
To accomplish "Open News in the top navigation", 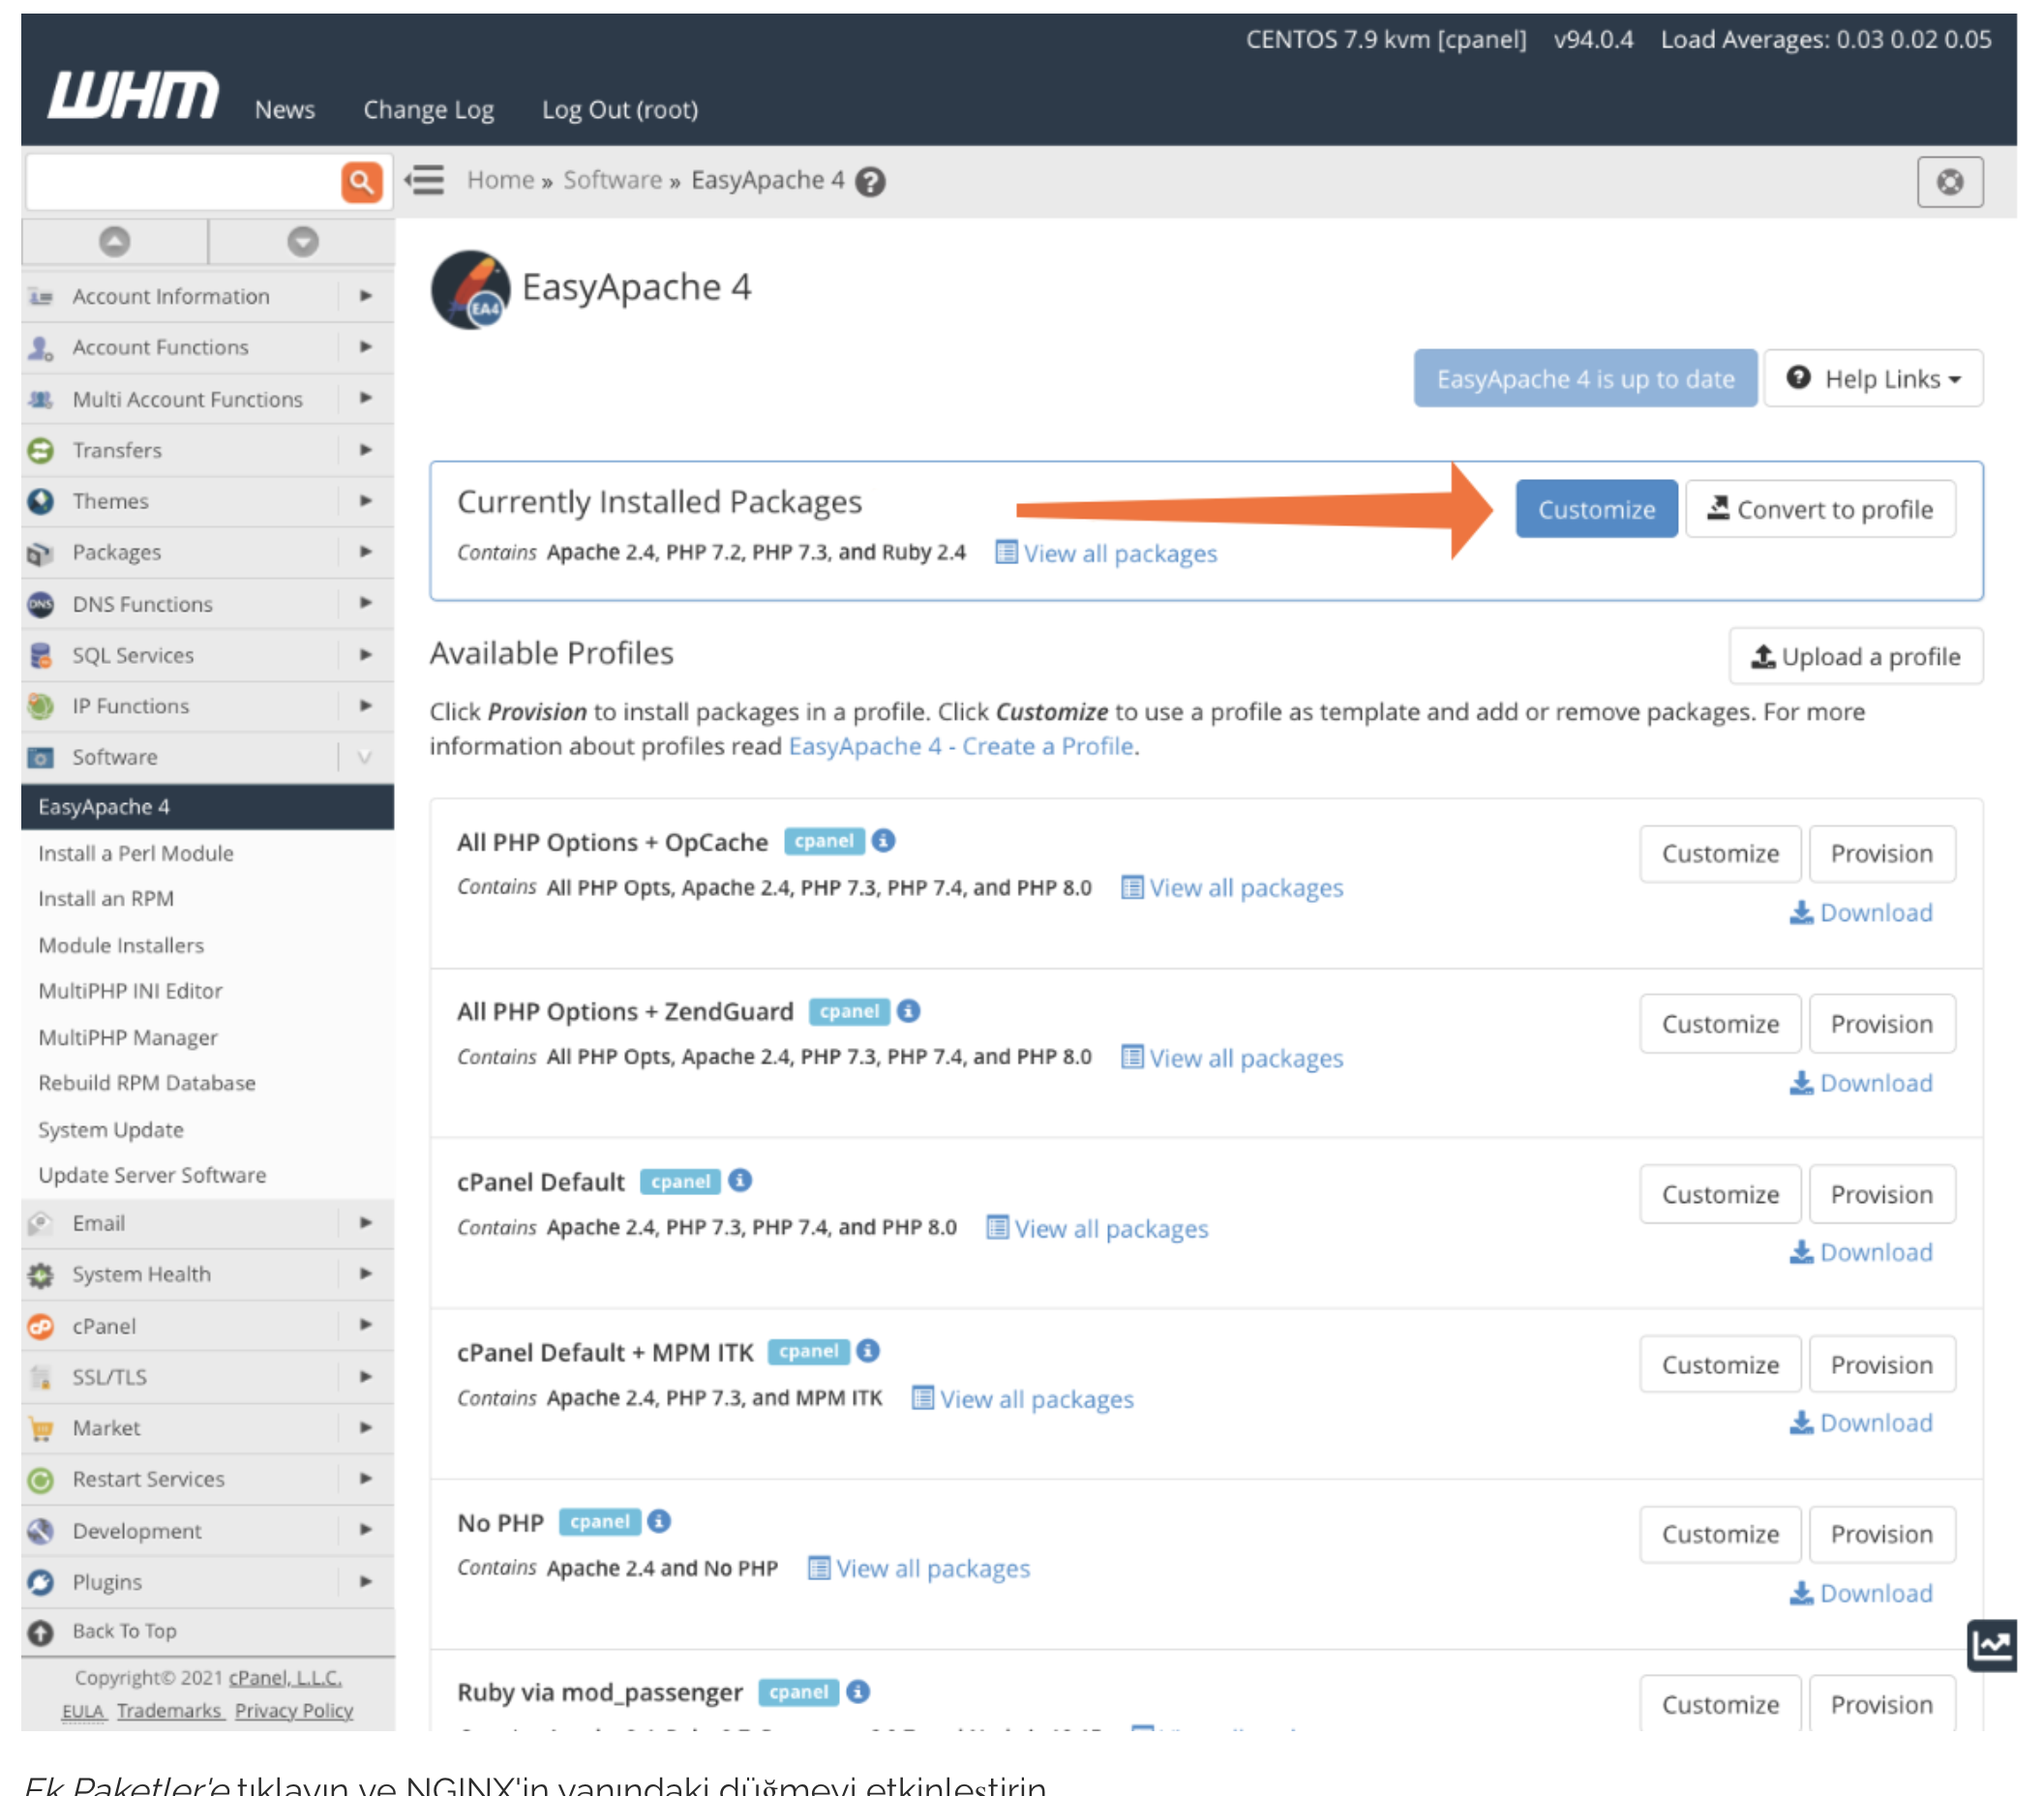I will click(x=285, y=109).
